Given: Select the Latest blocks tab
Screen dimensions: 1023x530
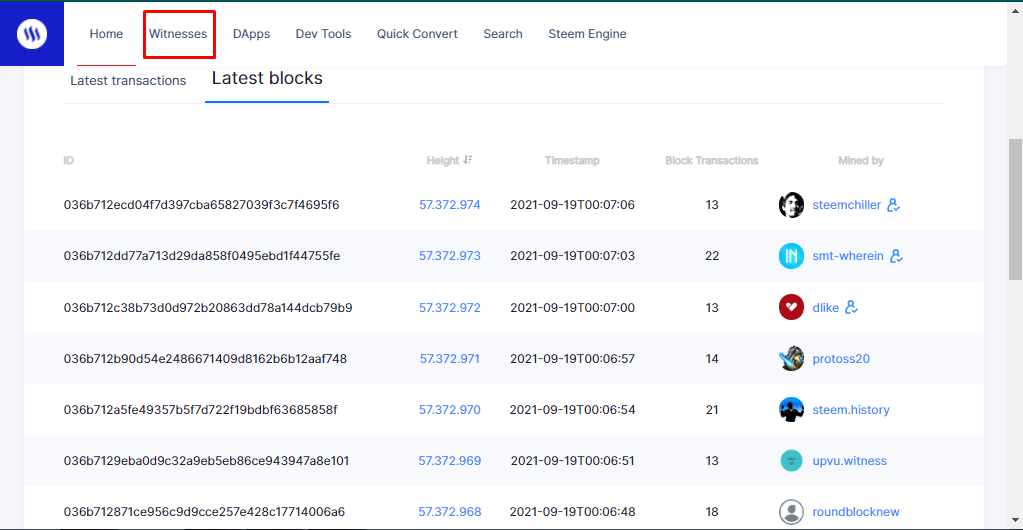Looking at the screenshot, I should coord(267,79).
